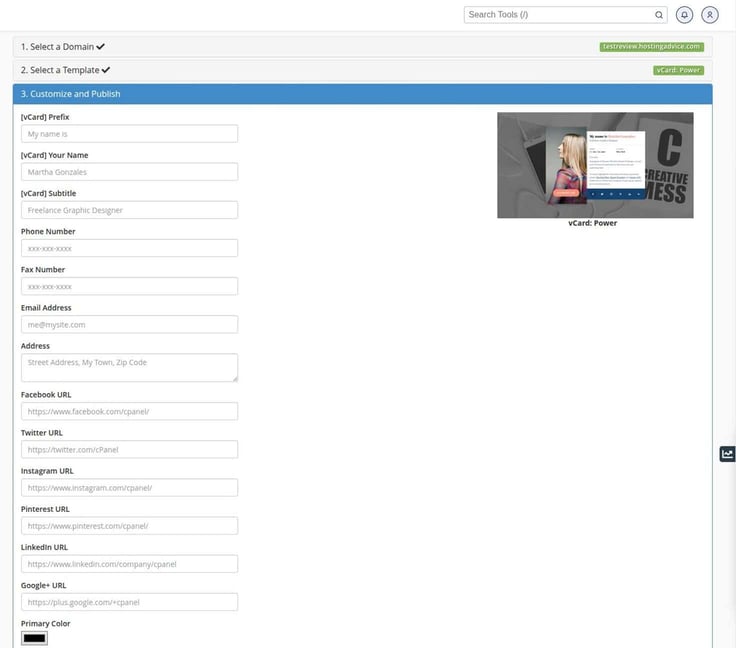Click the Facebook URL label

(46, 395)
